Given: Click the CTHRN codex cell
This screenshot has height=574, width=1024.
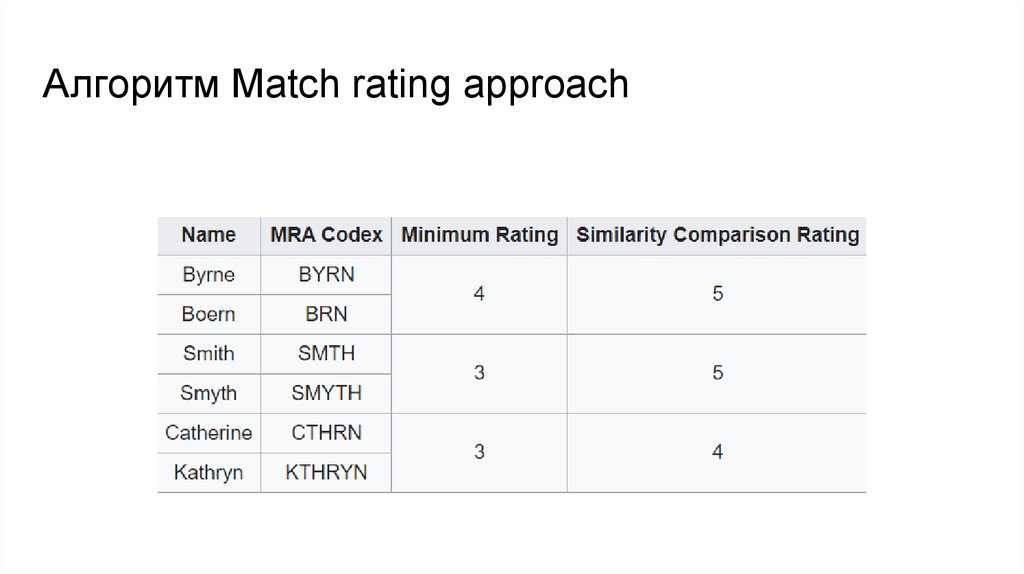Looking at the screenshot, I should click(x=326, y=433).
